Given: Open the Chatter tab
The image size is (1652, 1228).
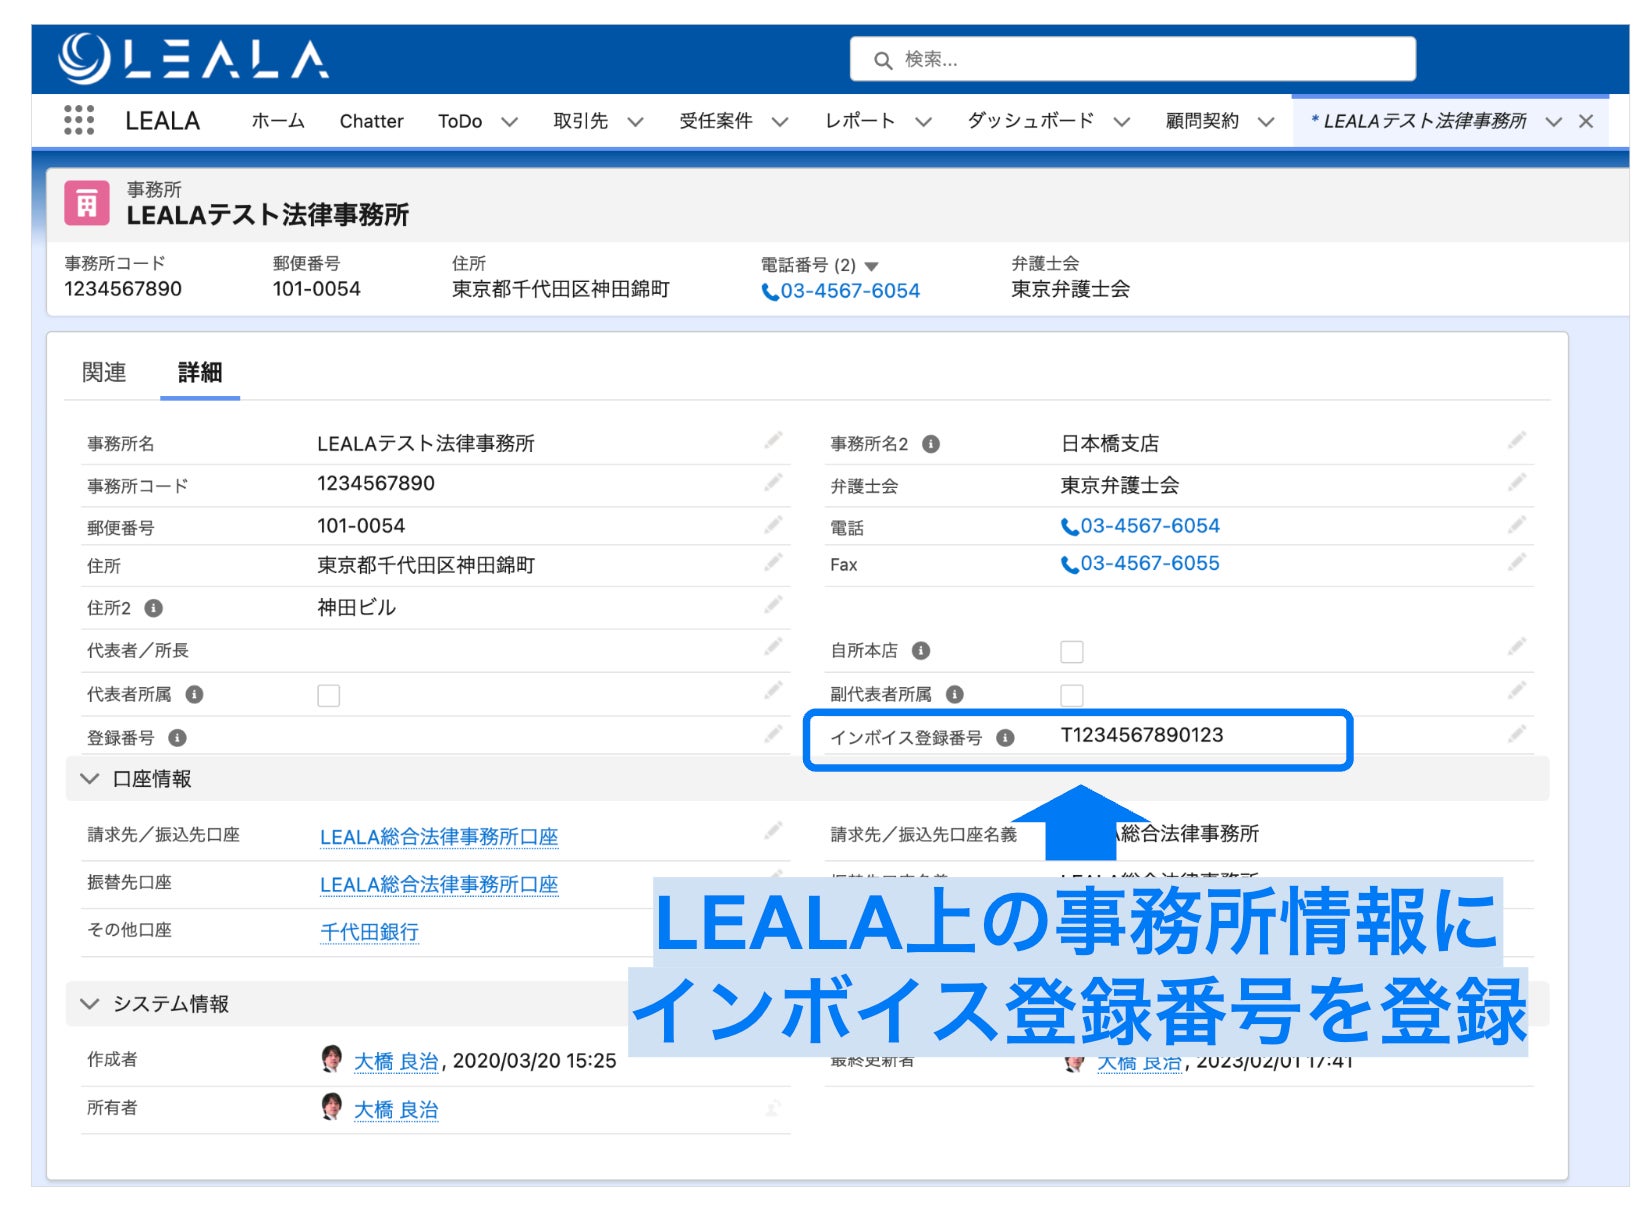Looking at the screenshot, I should click(x=371, y=121).
